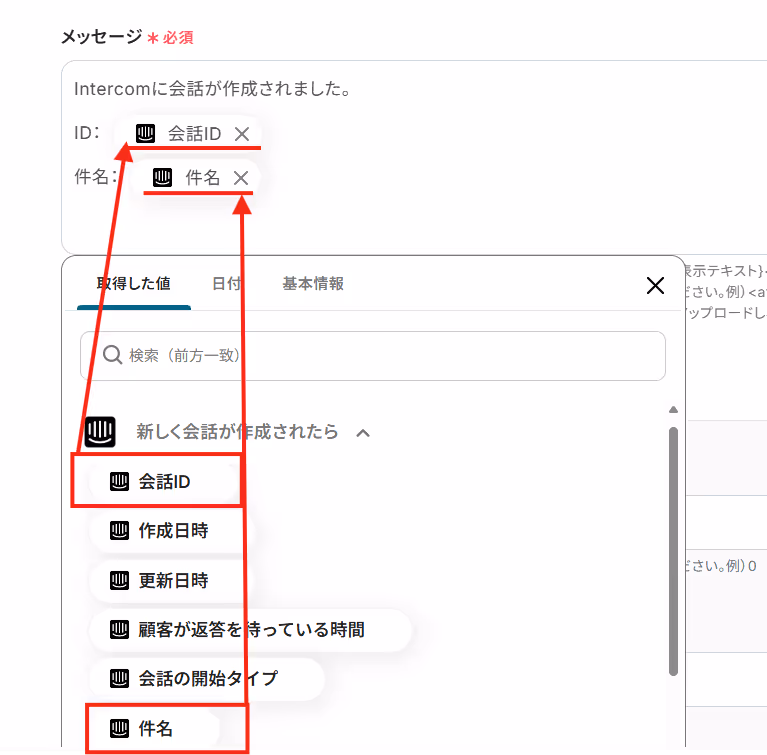Image resolution: width=767 pixels, height=755 pixels.
Task: Click the メッセージ field label
Action: coord(102,37)
